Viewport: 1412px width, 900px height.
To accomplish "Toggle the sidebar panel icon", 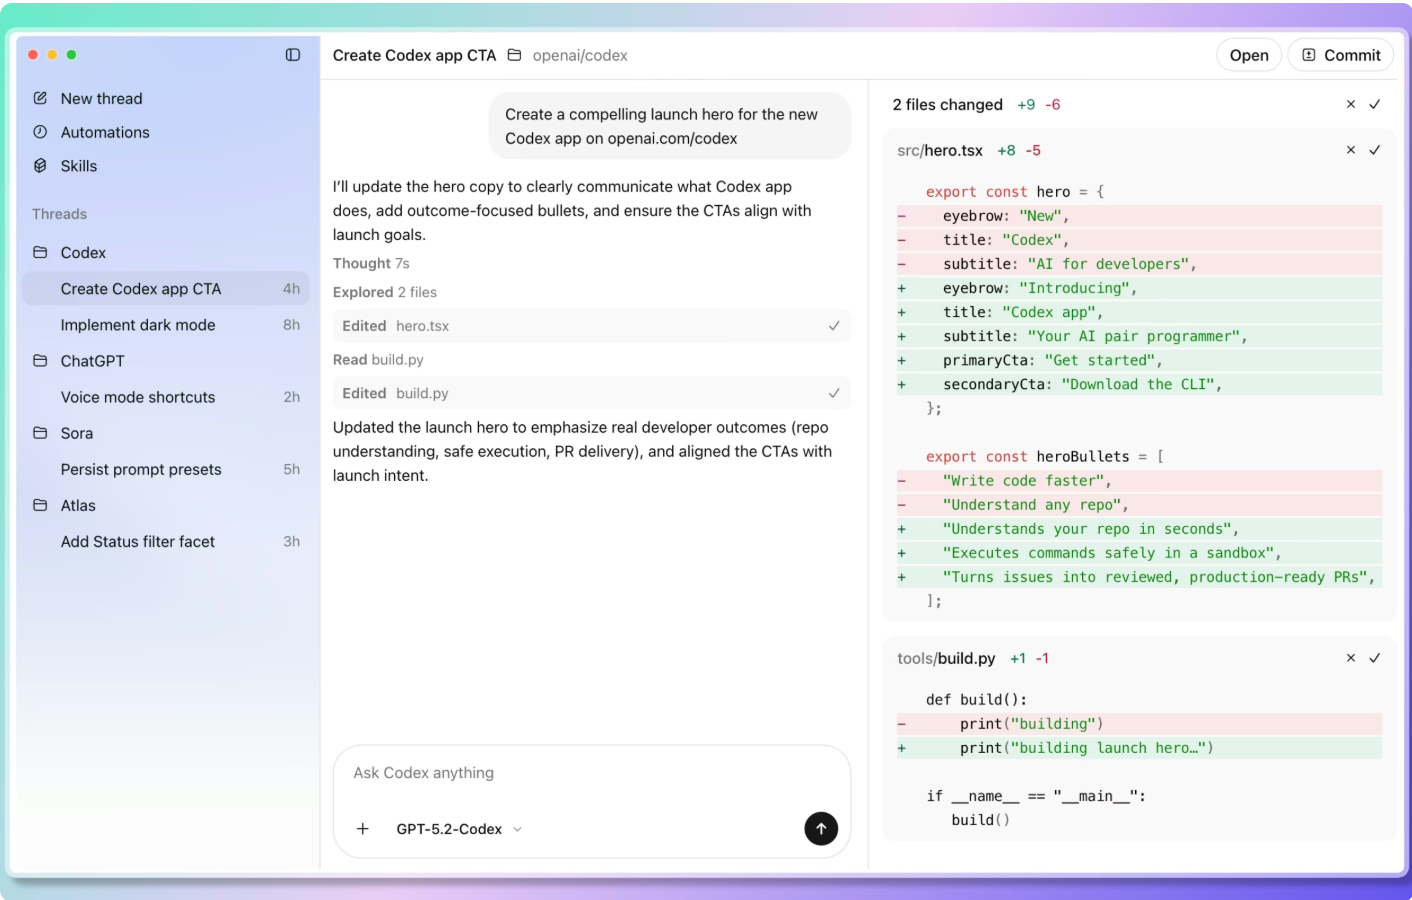I will point(293,55).
